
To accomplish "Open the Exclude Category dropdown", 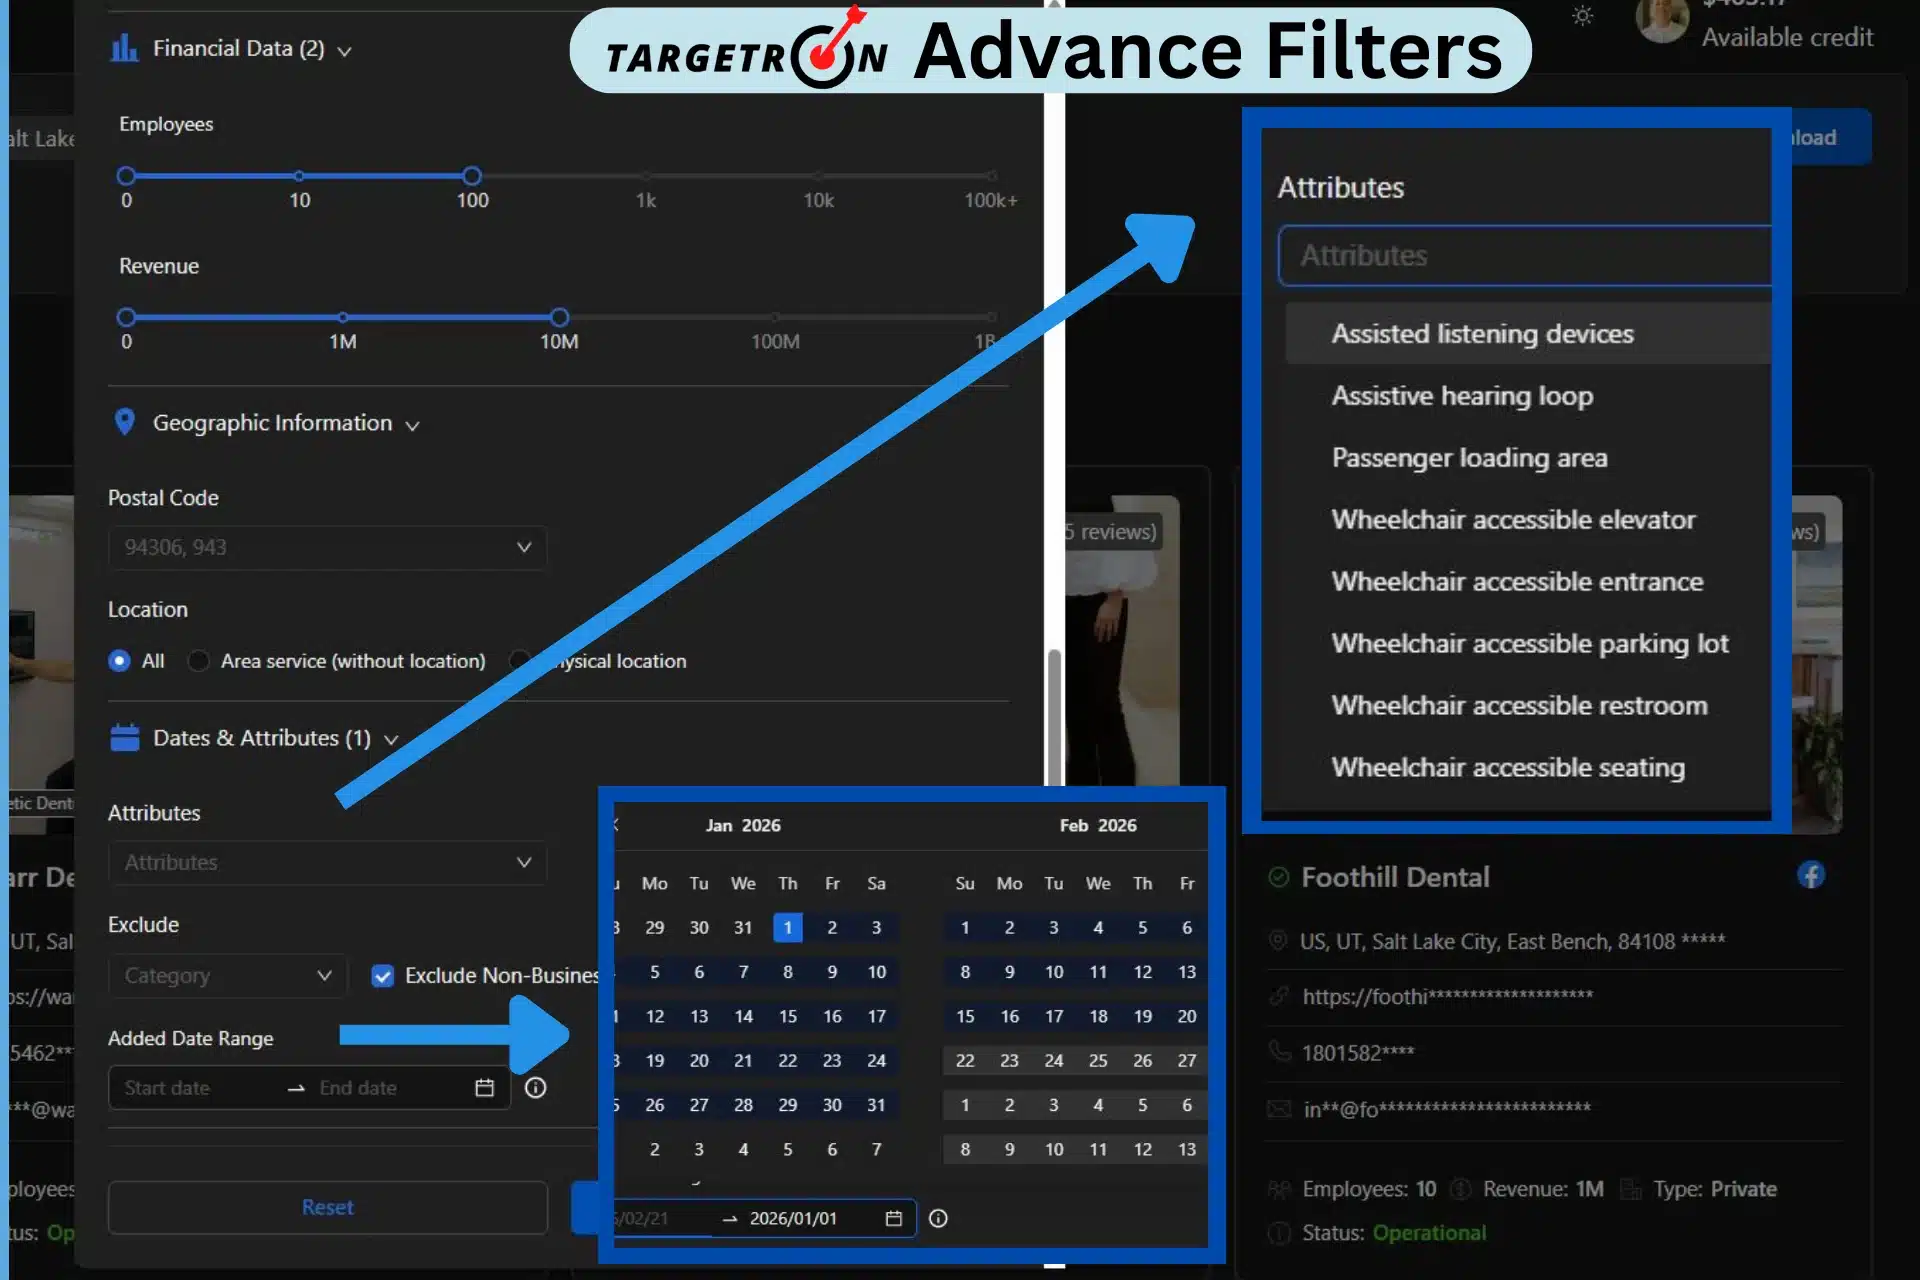I will (227, 976).
